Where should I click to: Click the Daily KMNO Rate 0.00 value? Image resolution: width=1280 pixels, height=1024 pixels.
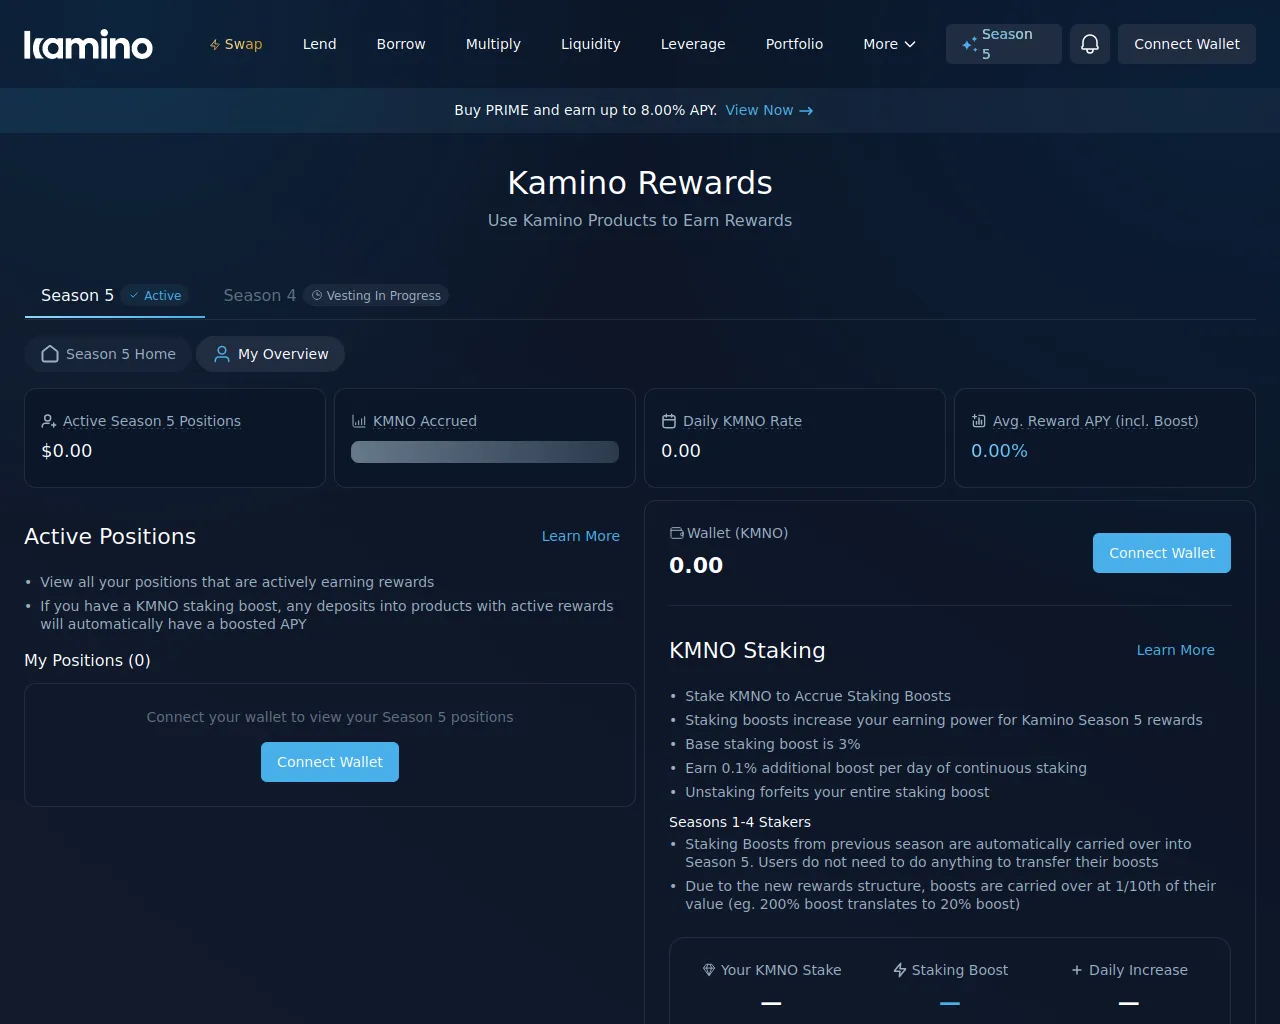point(681,451)
